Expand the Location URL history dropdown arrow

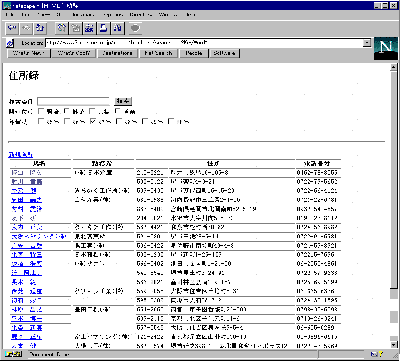coord(367,43)
